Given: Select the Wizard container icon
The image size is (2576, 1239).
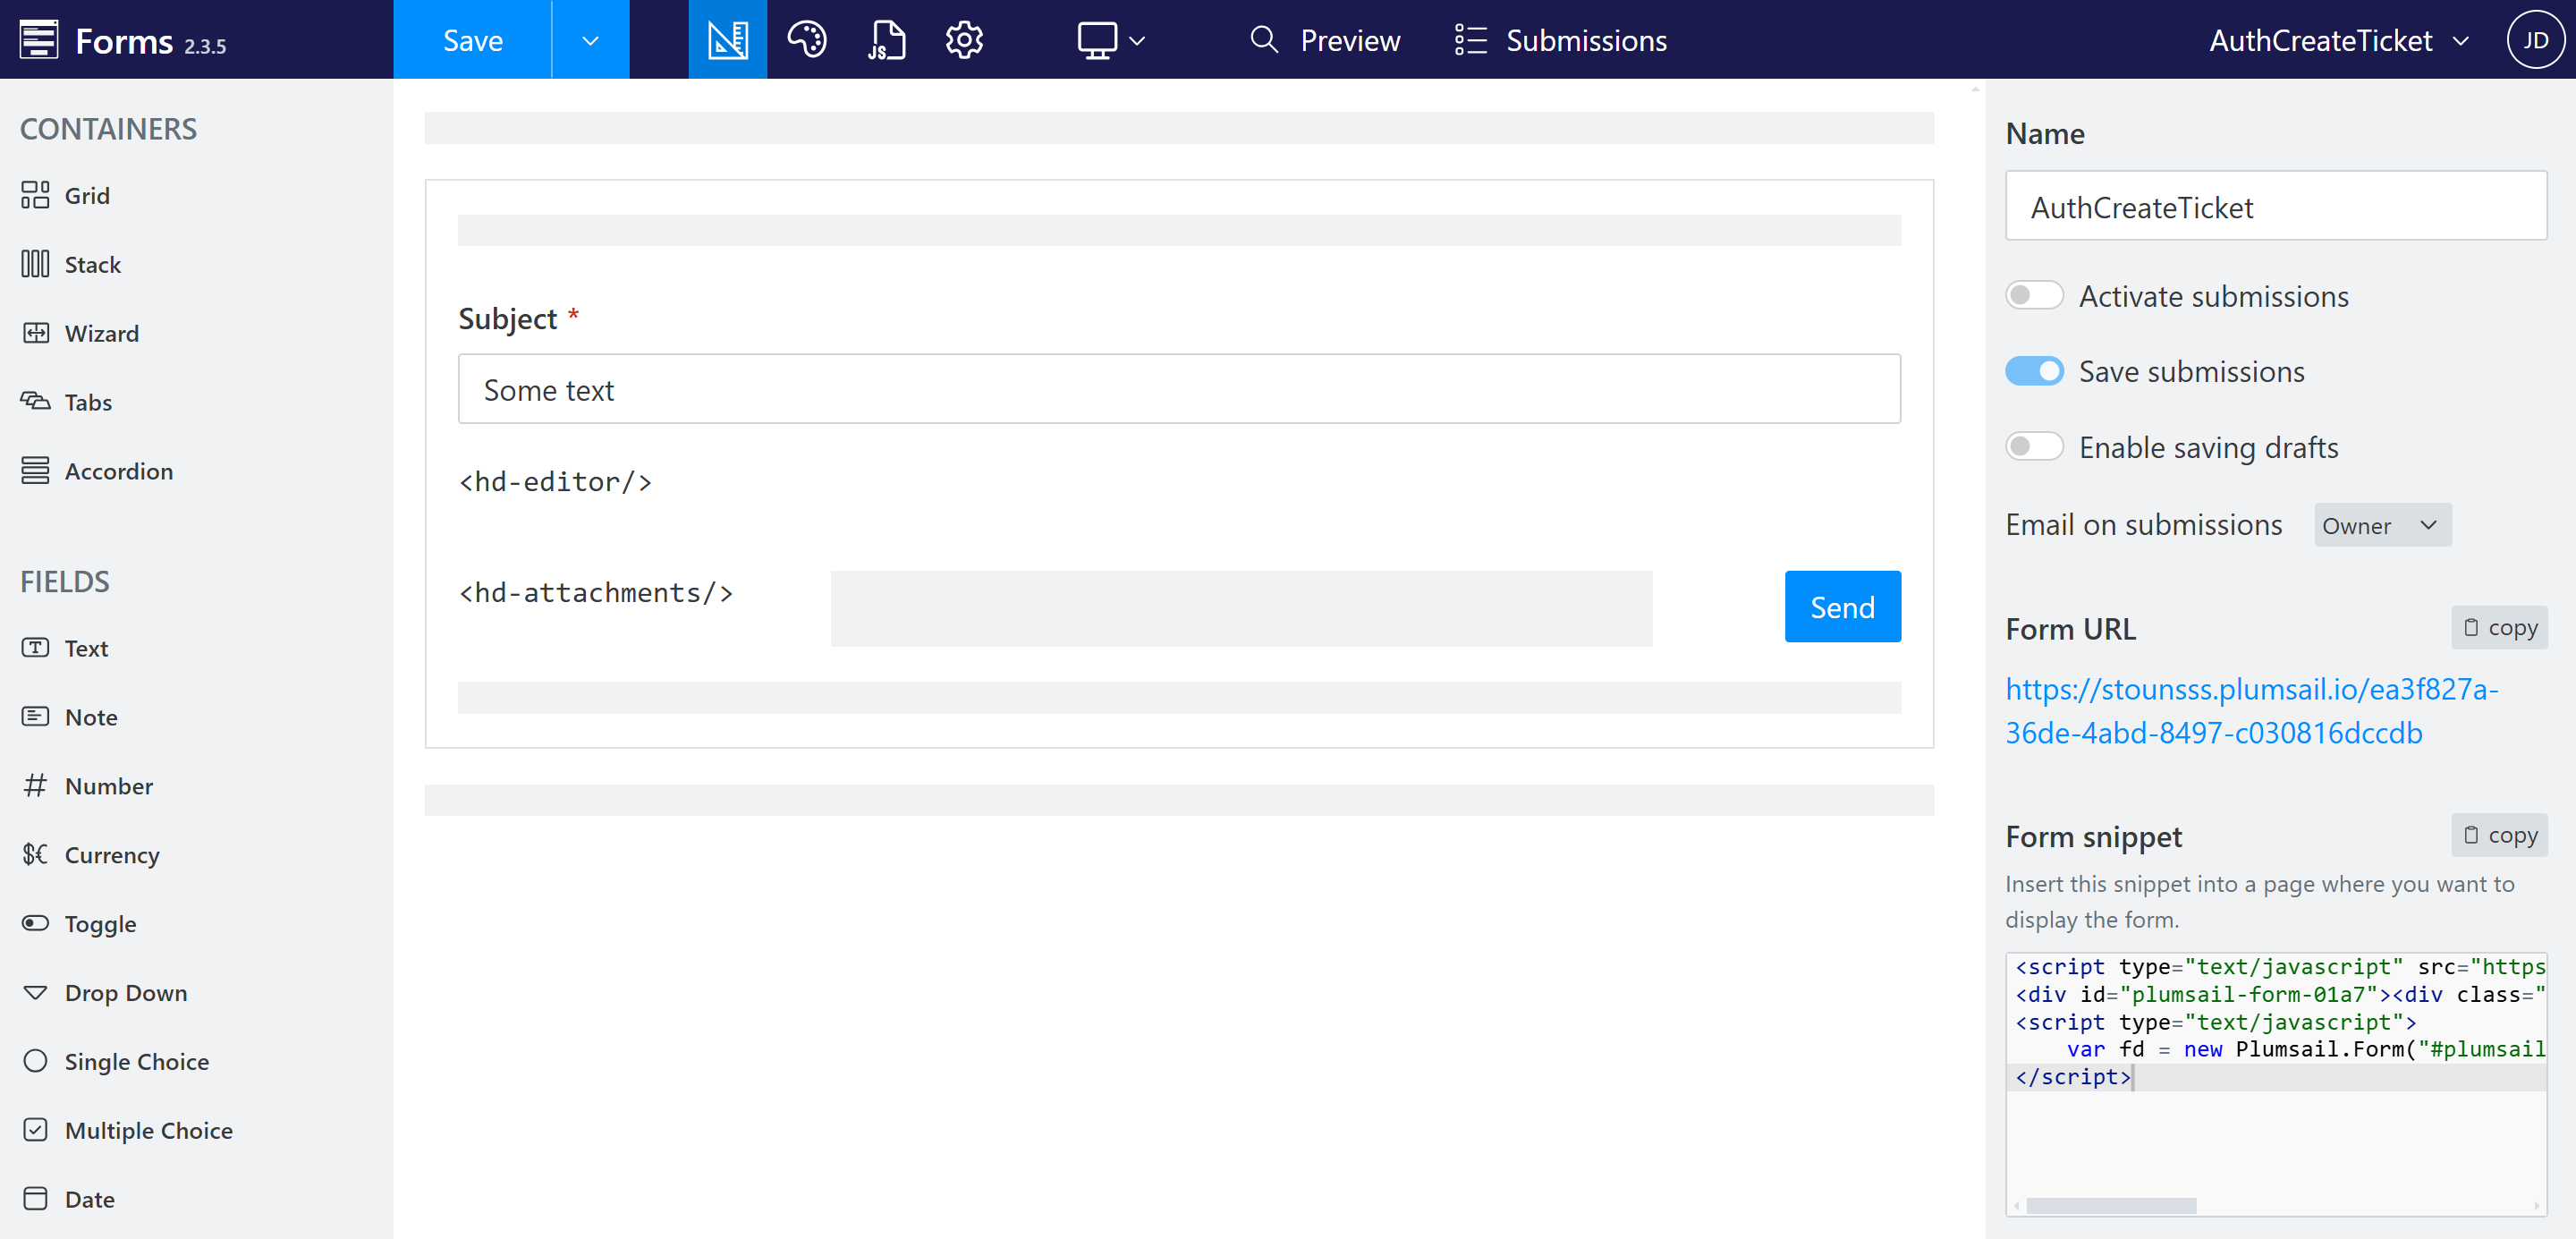Looking at the screenshot, I should 35,333.
